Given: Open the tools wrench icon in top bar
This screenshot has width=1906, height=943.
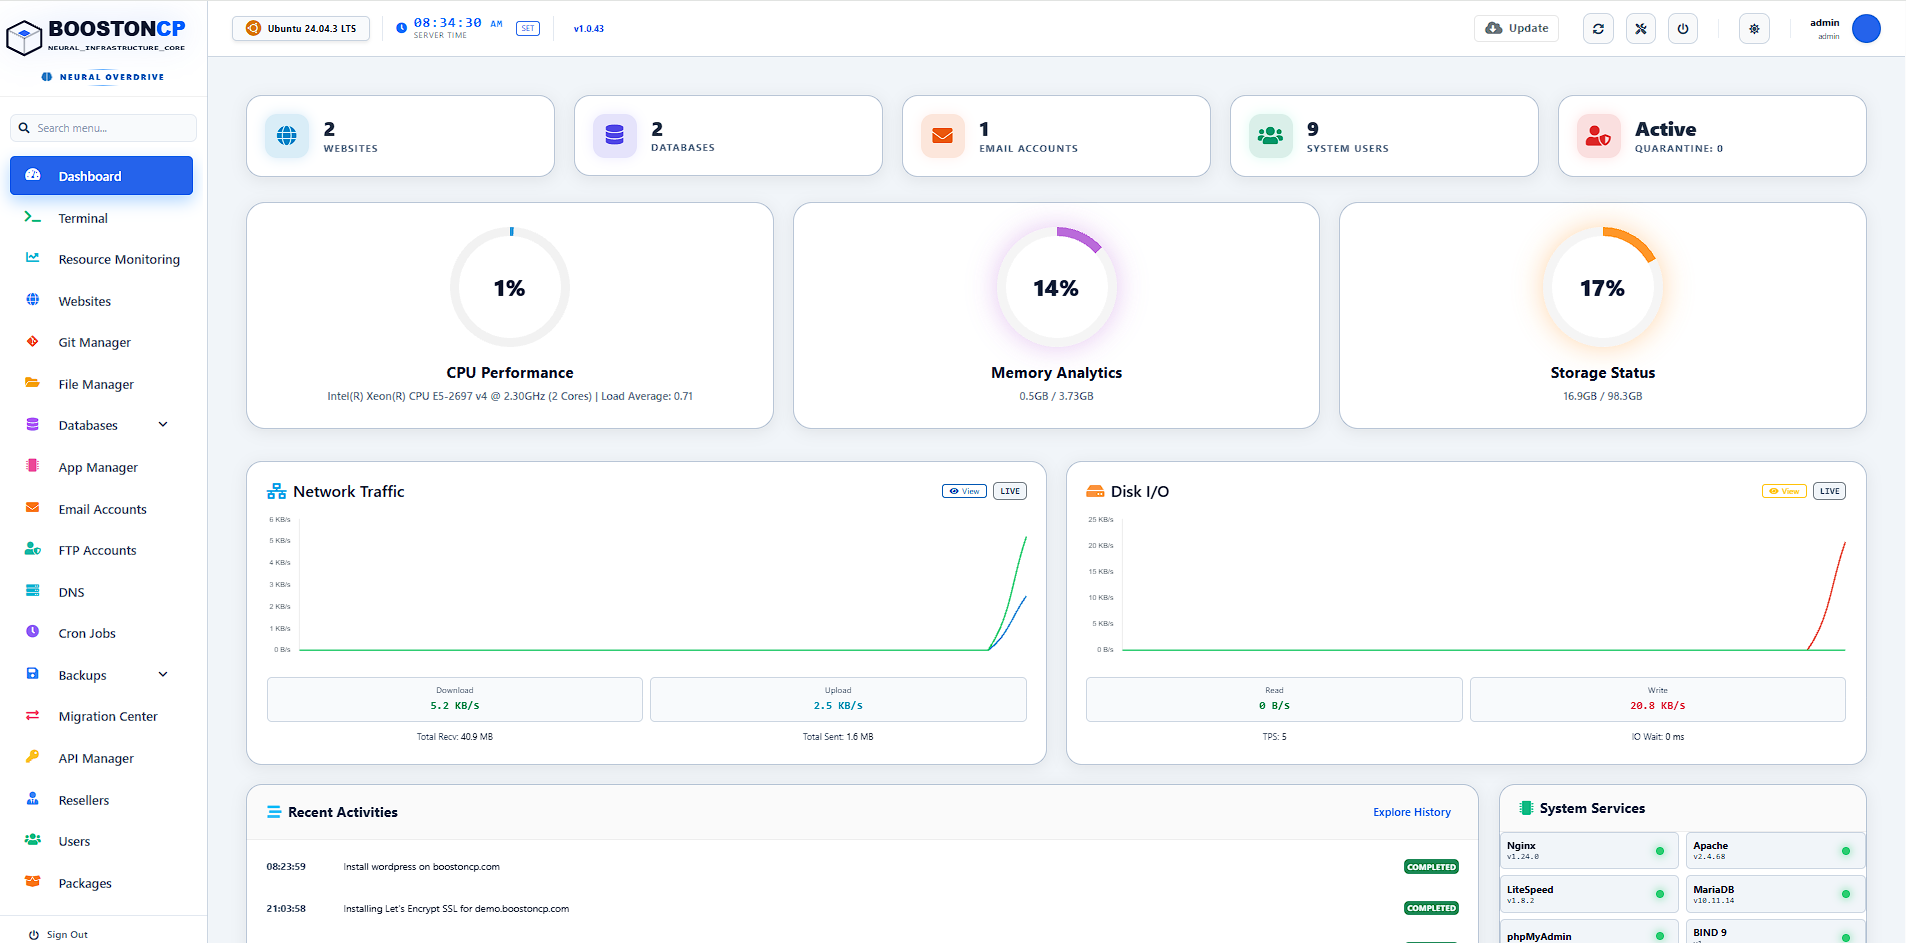Looking at the screenshot, I should 1641,29.
